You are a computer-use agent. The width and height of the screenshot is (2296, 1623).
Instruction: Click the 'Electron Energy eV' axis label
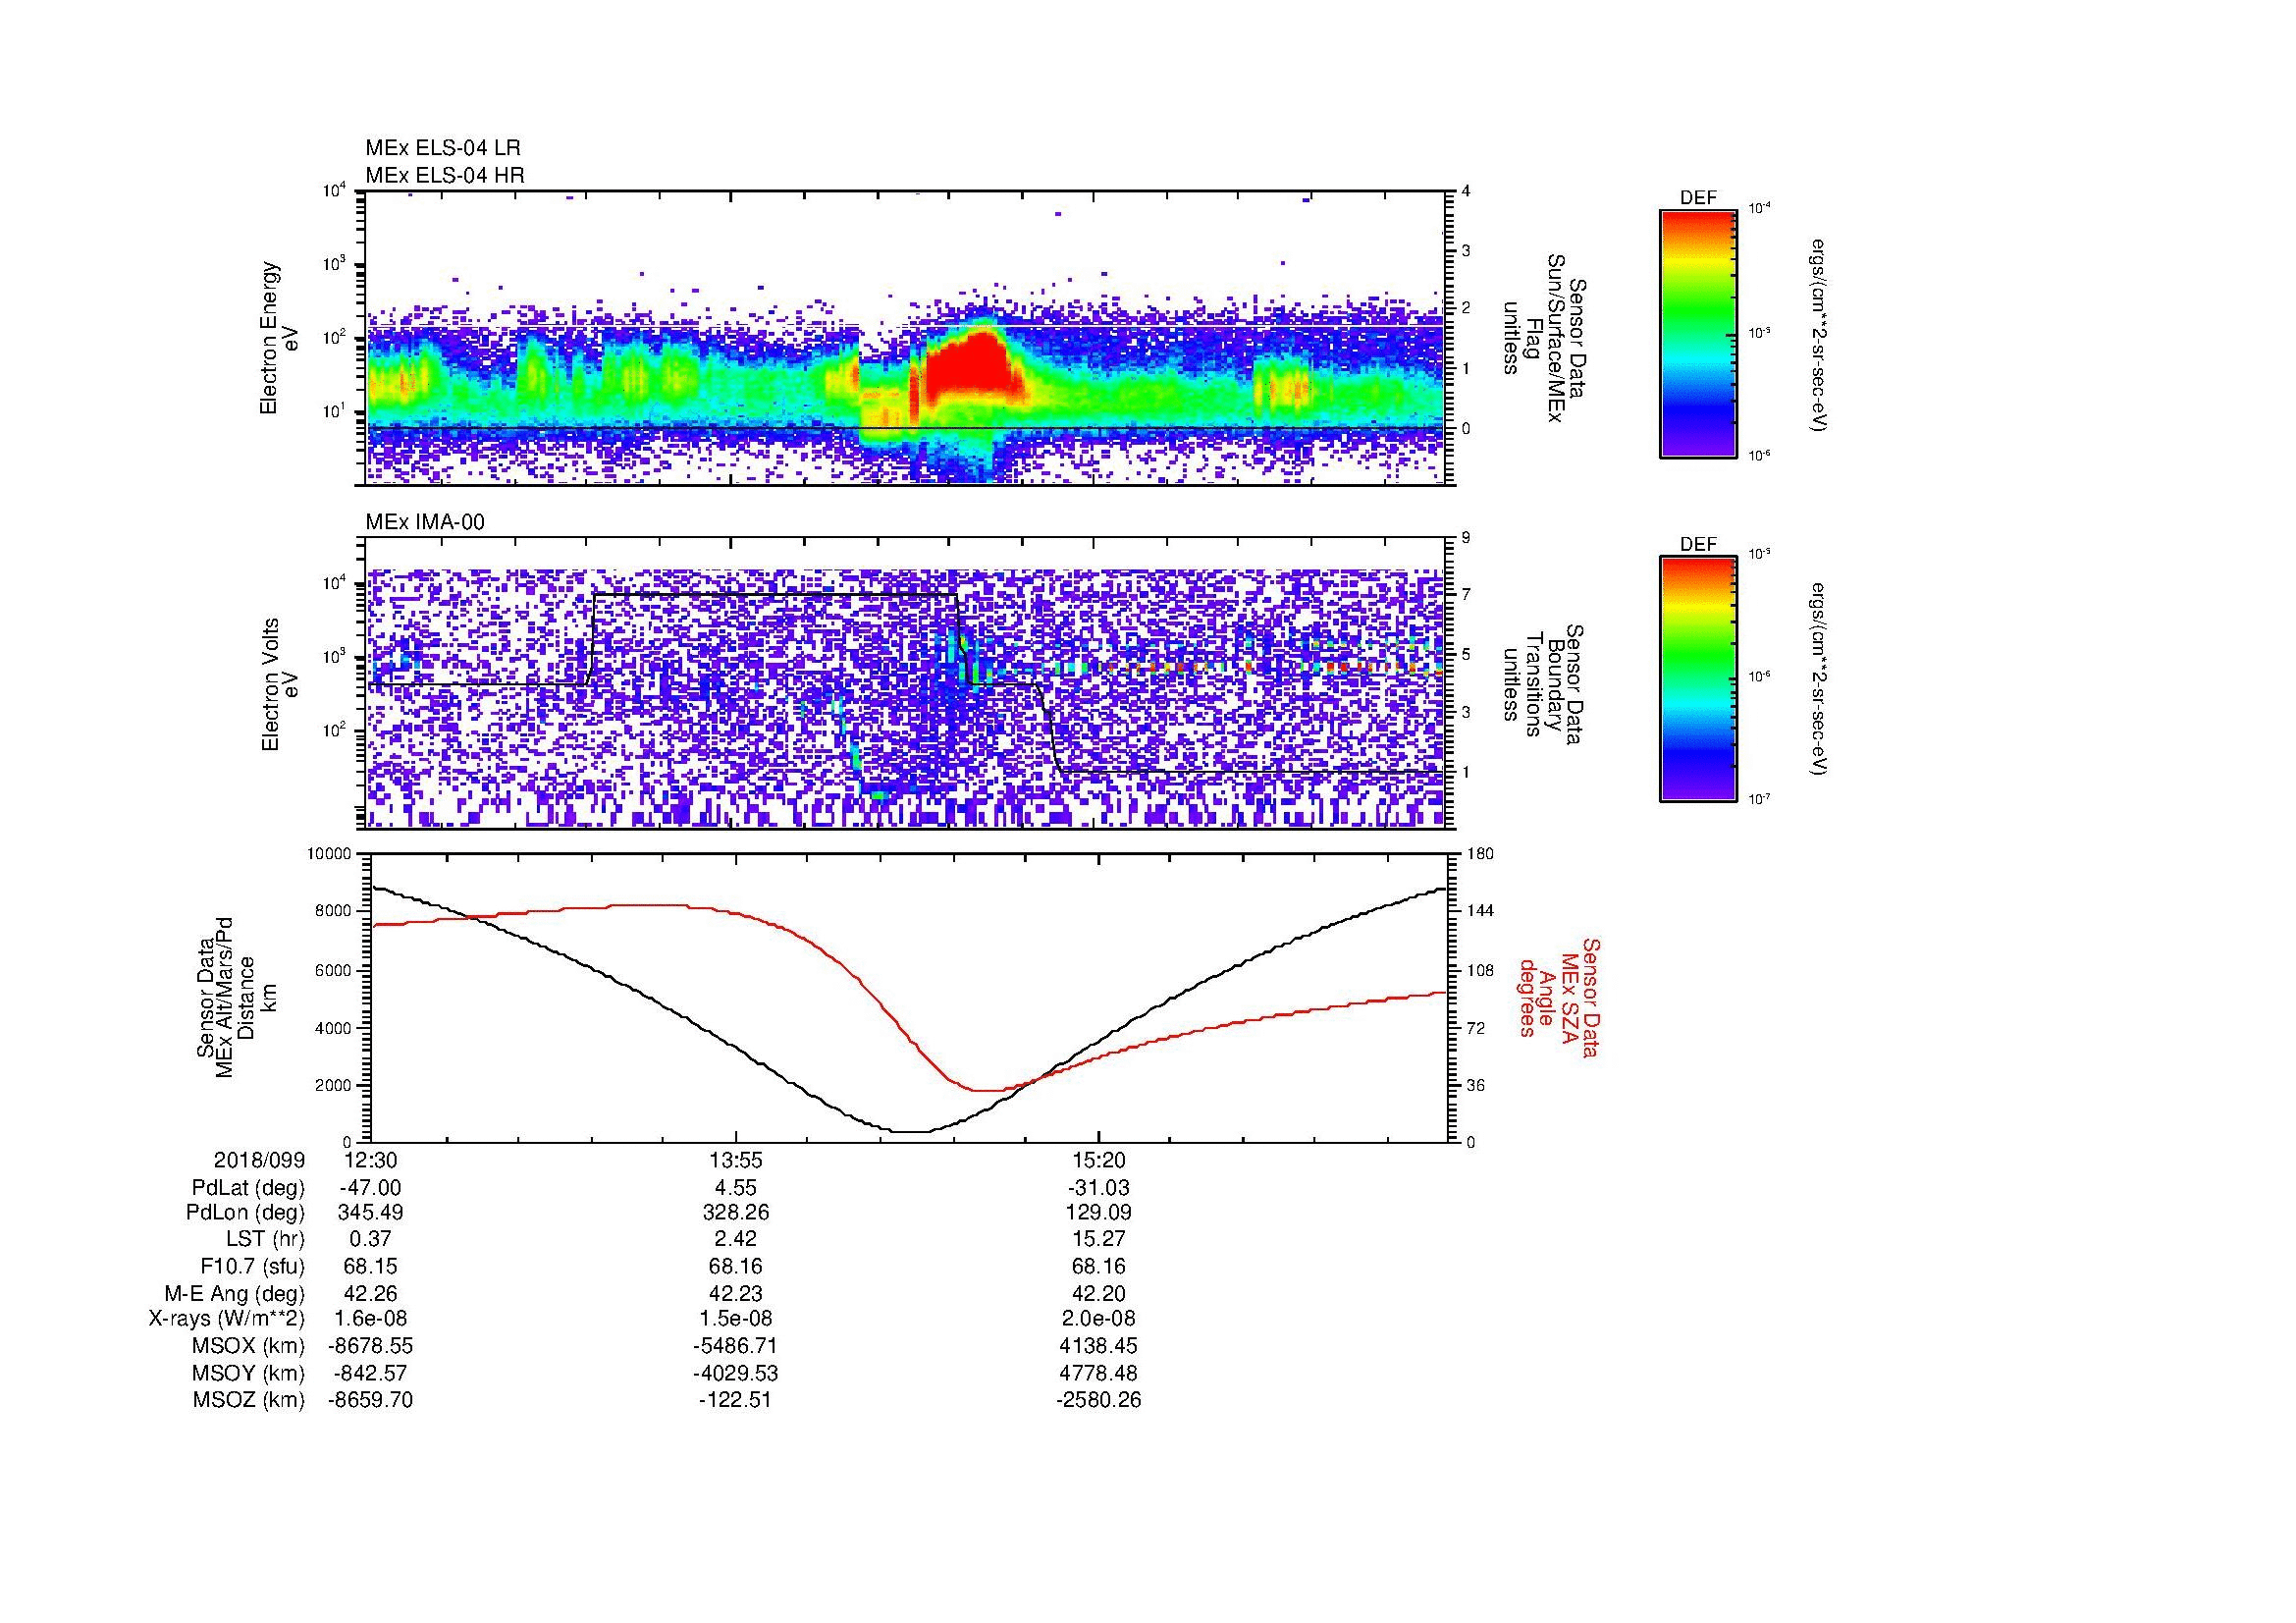279,338
